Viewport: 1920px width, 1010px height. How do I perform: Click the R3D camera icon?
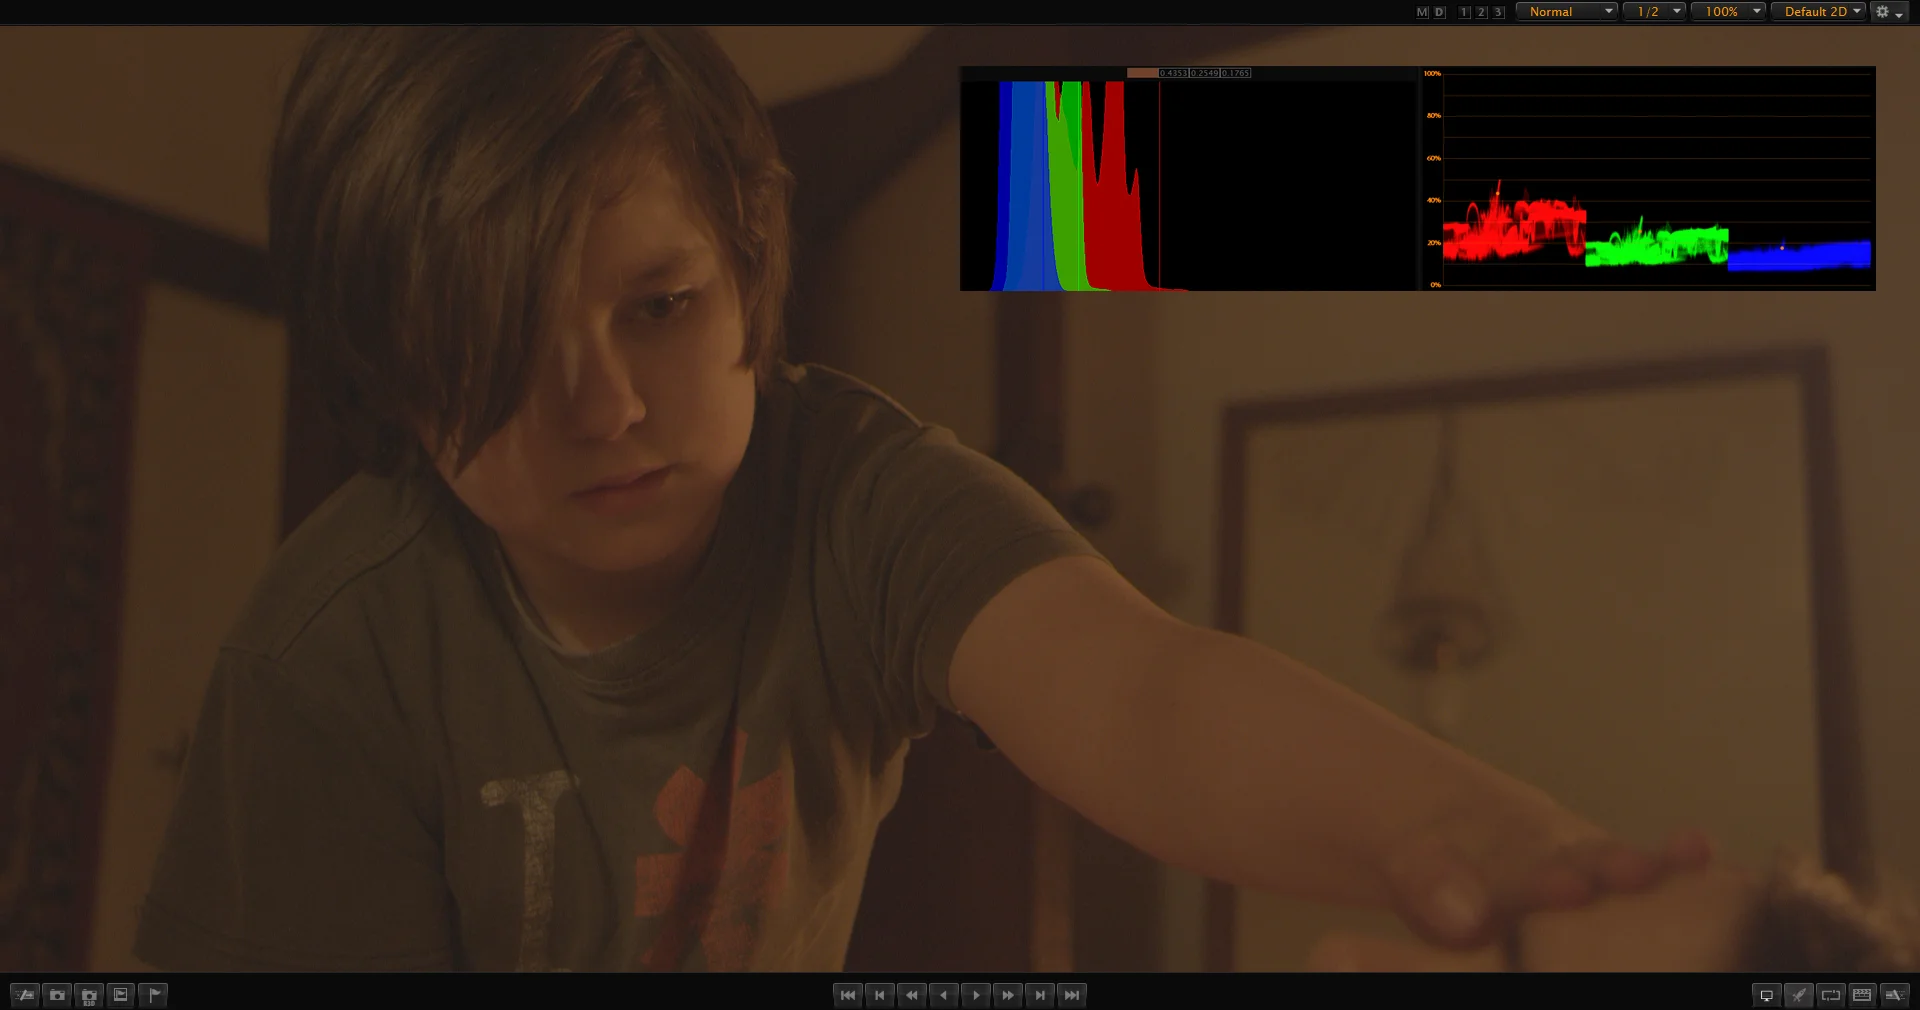pos(89,995)
